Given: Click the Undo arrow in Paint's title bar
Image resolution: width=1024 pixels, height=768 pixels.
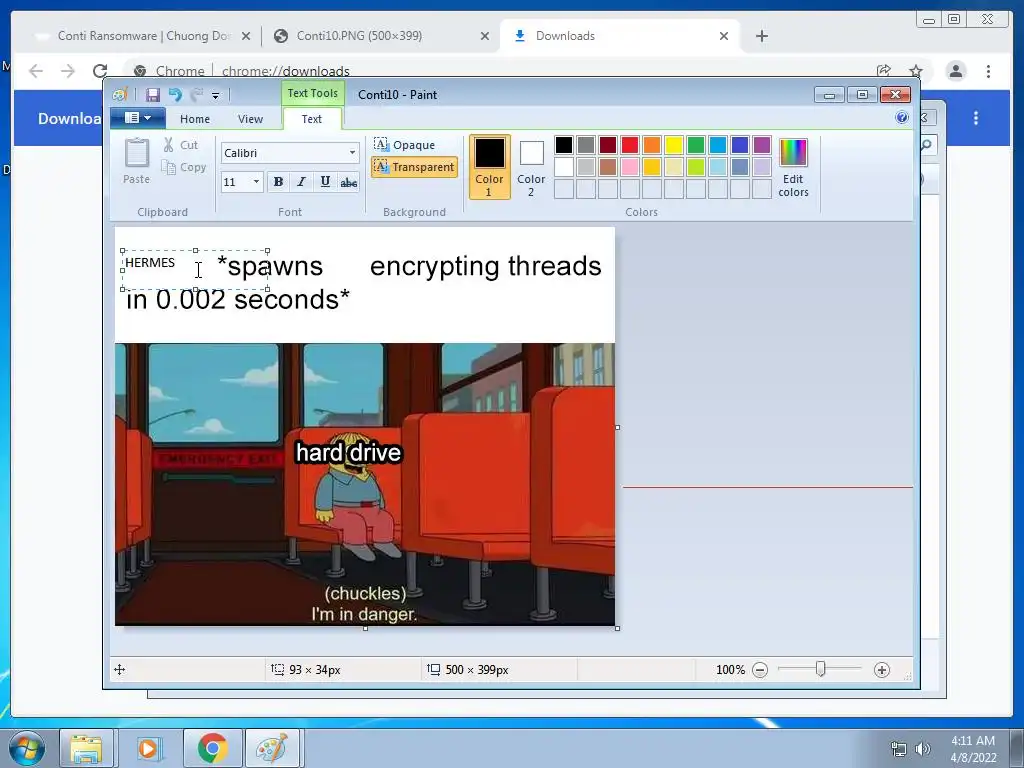Looking at the screenshot, I should pos(175,95).
